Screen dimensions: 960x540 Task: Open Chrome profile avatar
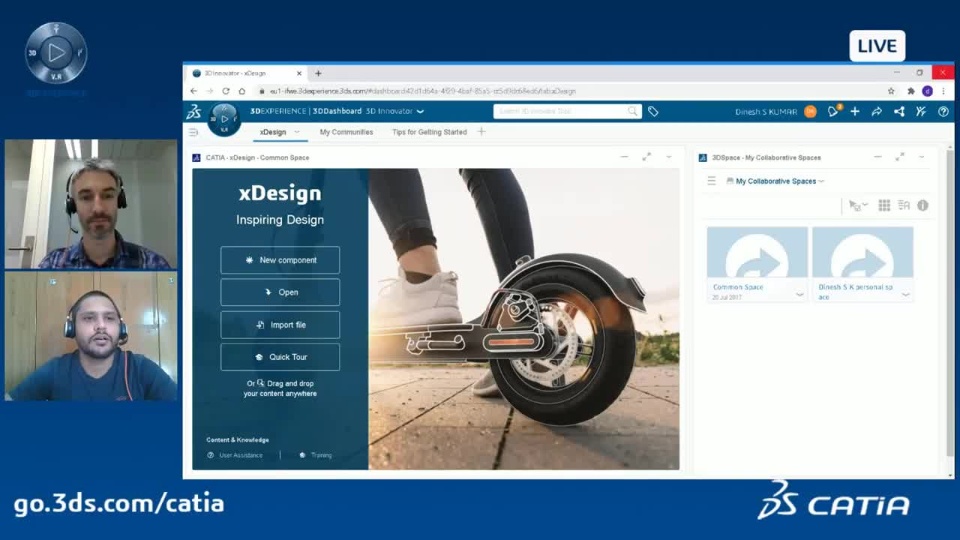[x=928, y=91]
